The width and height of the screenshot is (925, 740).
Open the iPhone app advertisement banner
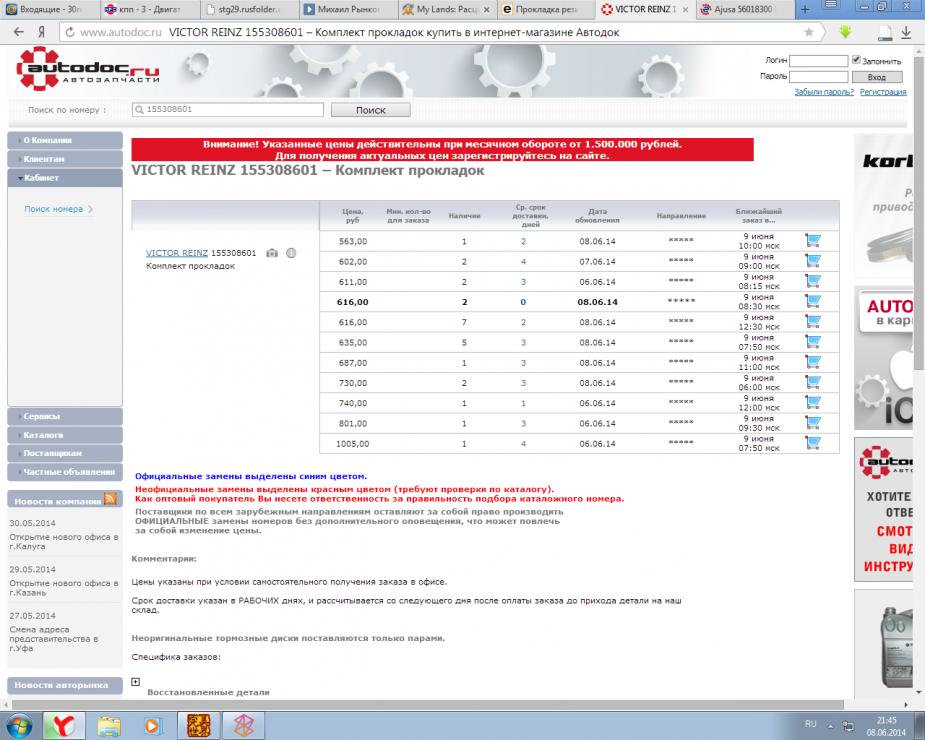[883, 358]
